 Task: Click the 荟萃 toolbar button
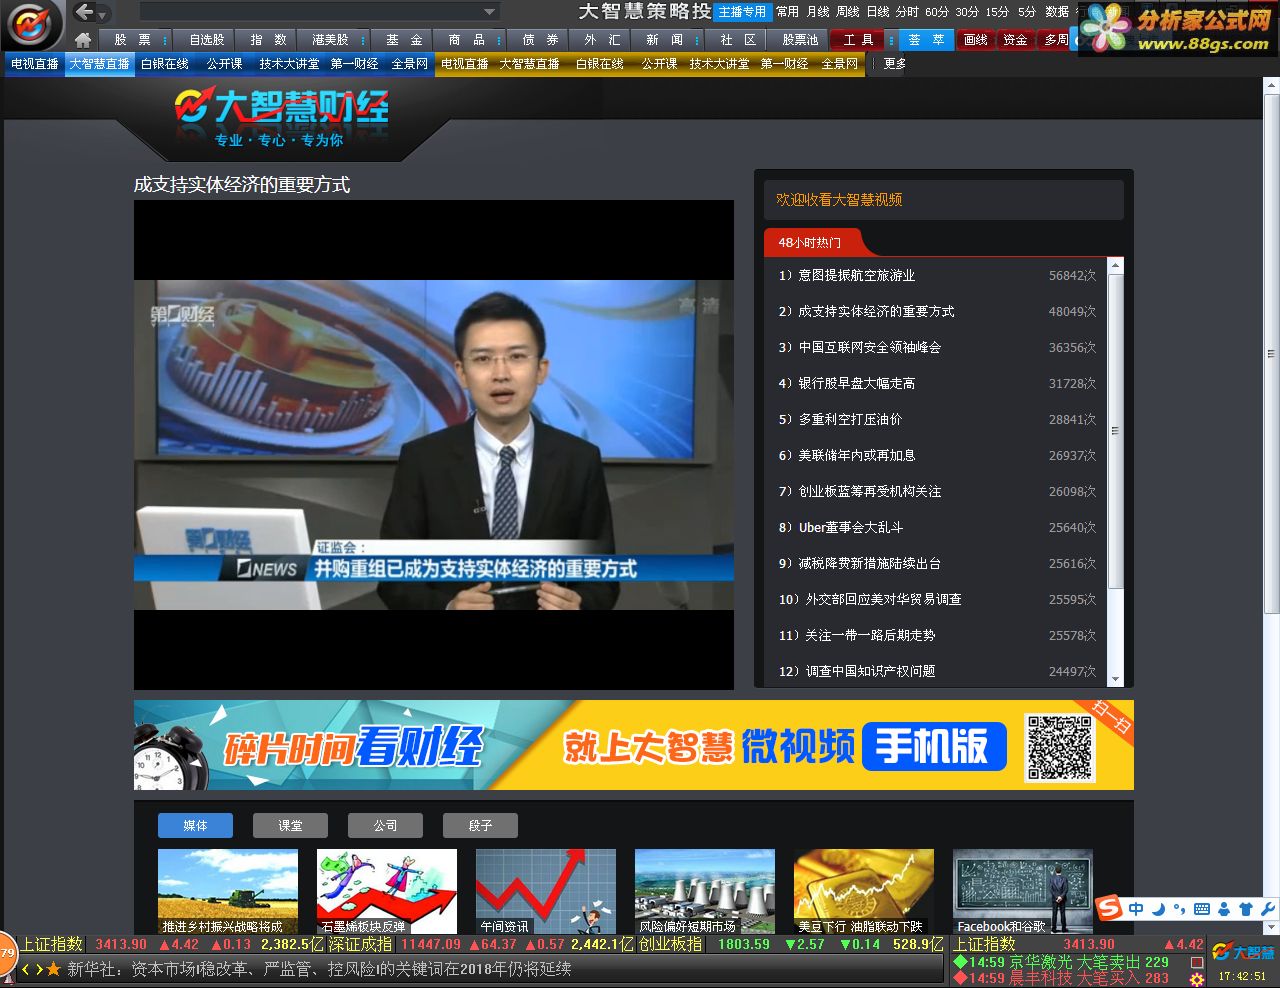926,40
